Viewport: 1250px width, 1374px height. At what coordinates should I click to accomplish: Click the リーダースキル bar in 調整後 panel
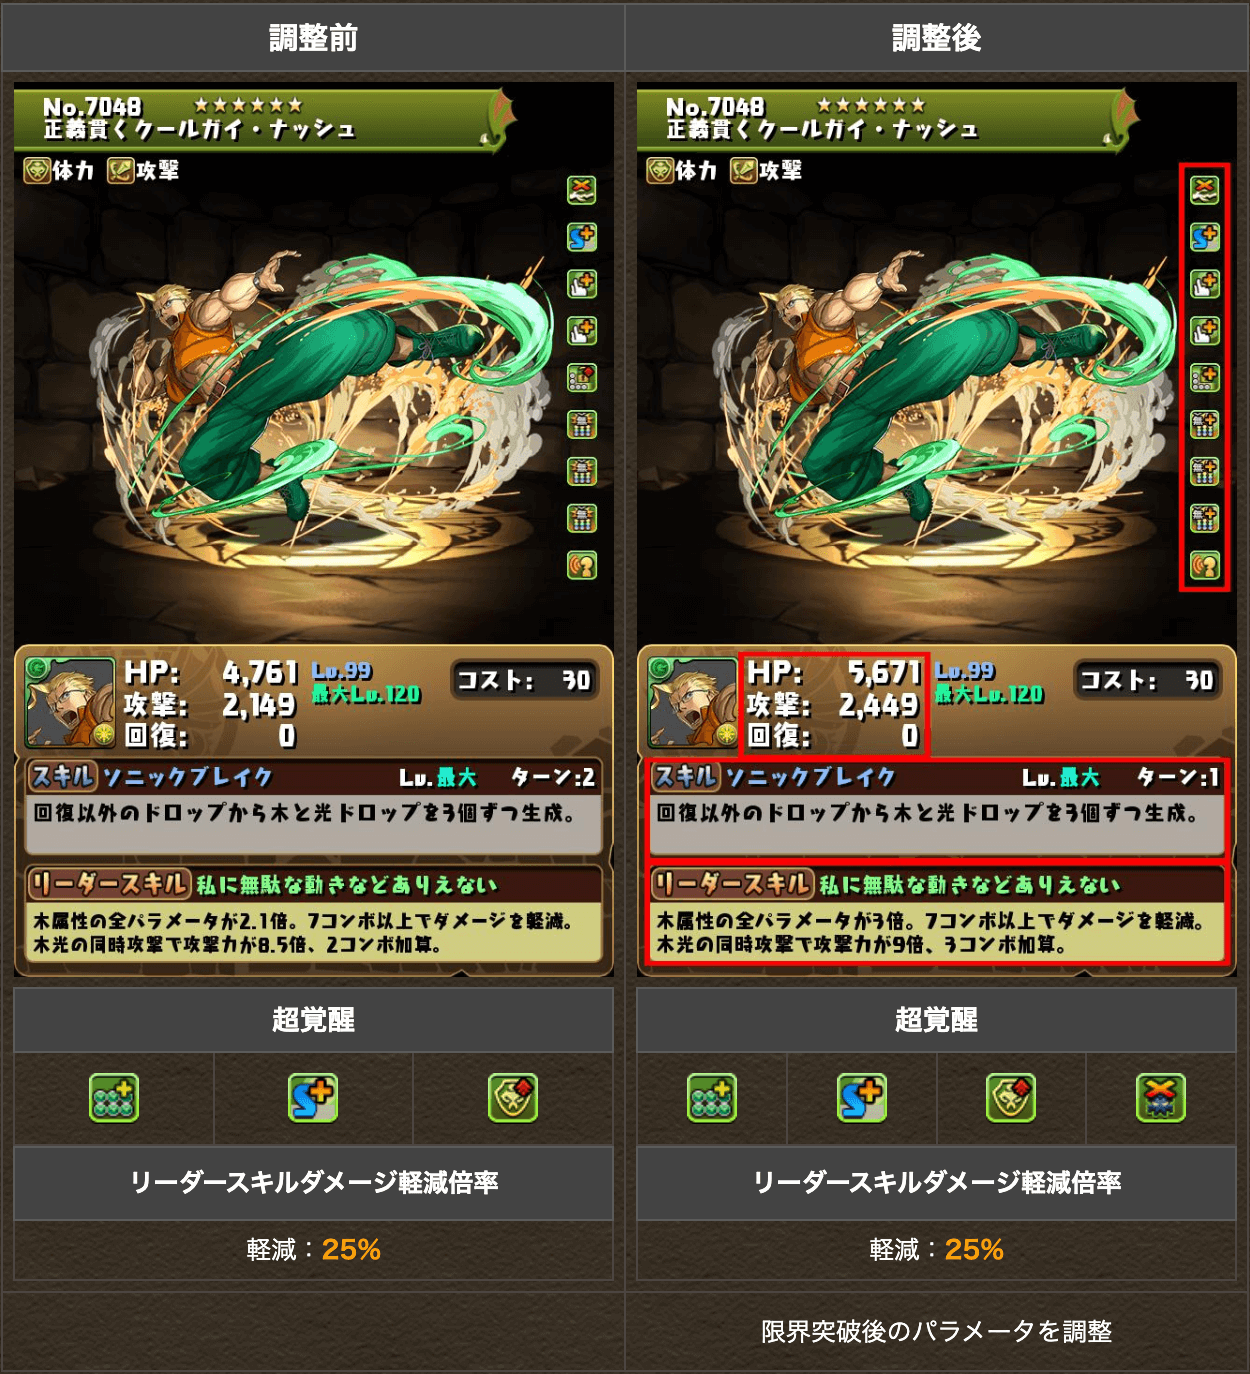pyautogui.click(x=937, y=884)
